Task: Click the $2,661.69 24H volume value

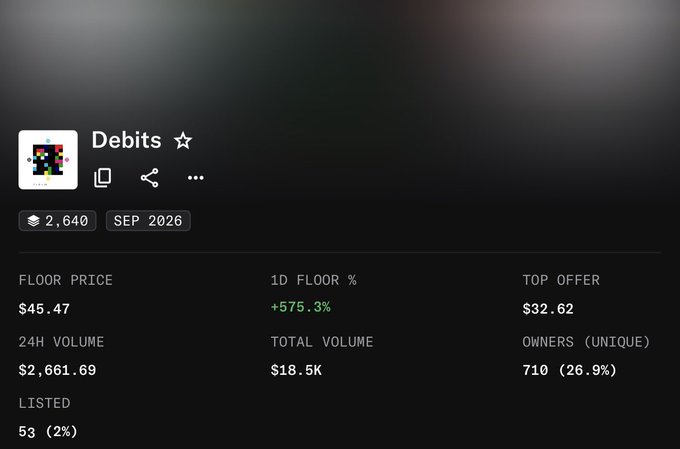Action: [x=57, y=370]
